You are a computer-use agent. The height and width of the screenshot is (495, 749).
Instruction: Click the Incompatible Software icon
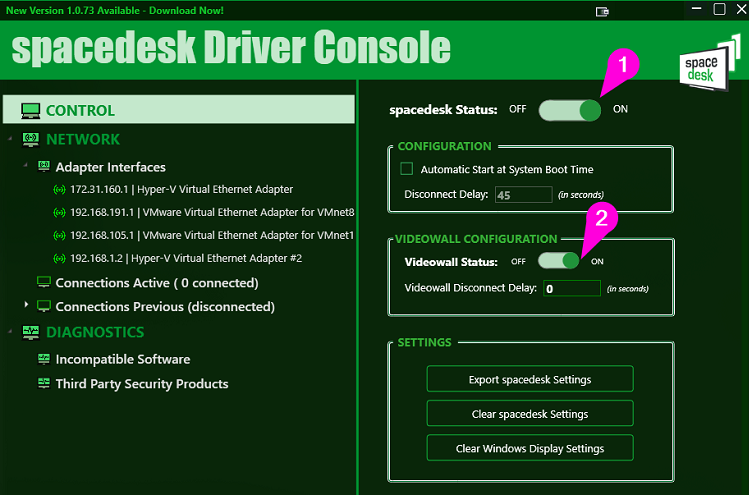tap(44, 358)
